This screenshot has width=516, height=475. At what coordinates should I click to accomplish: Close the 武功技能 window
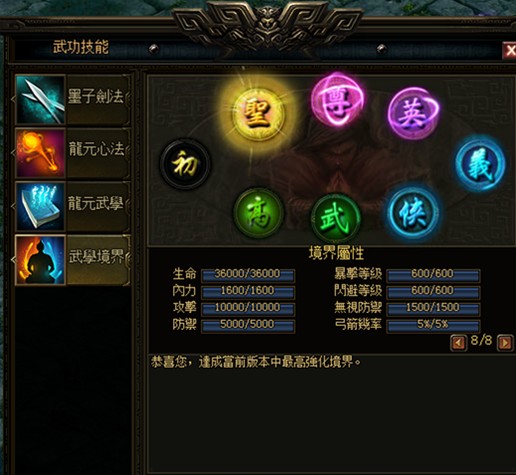tap(510, 51)
